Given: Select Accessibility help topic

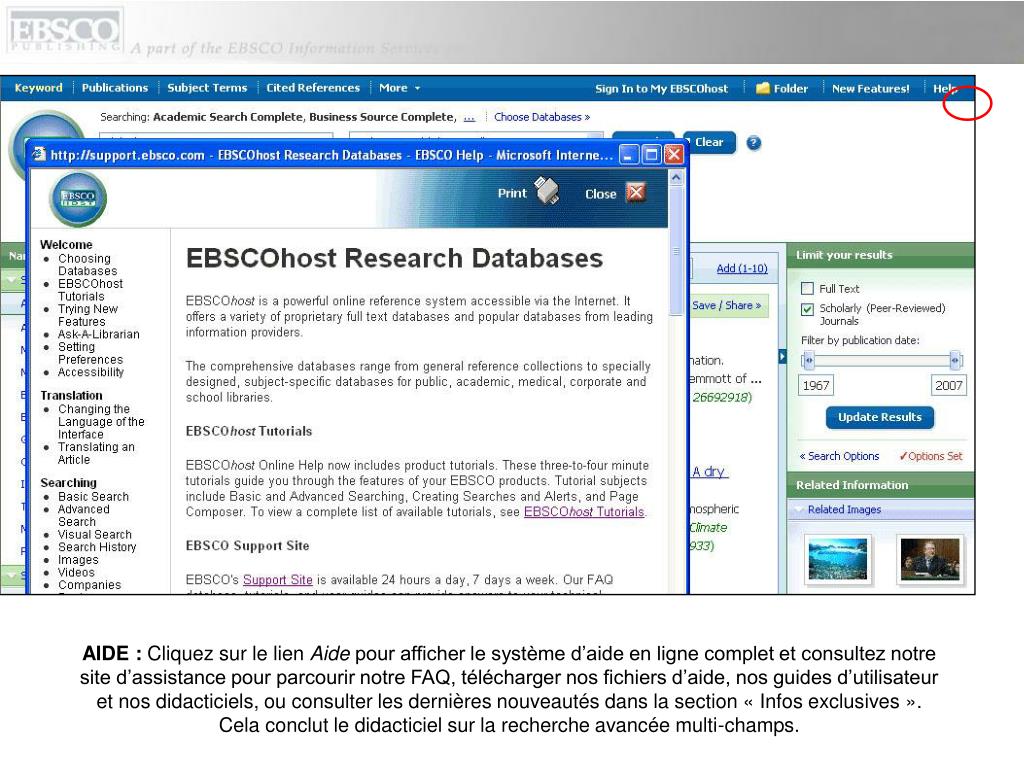Looking at the screenshot, I should point(91,372).
